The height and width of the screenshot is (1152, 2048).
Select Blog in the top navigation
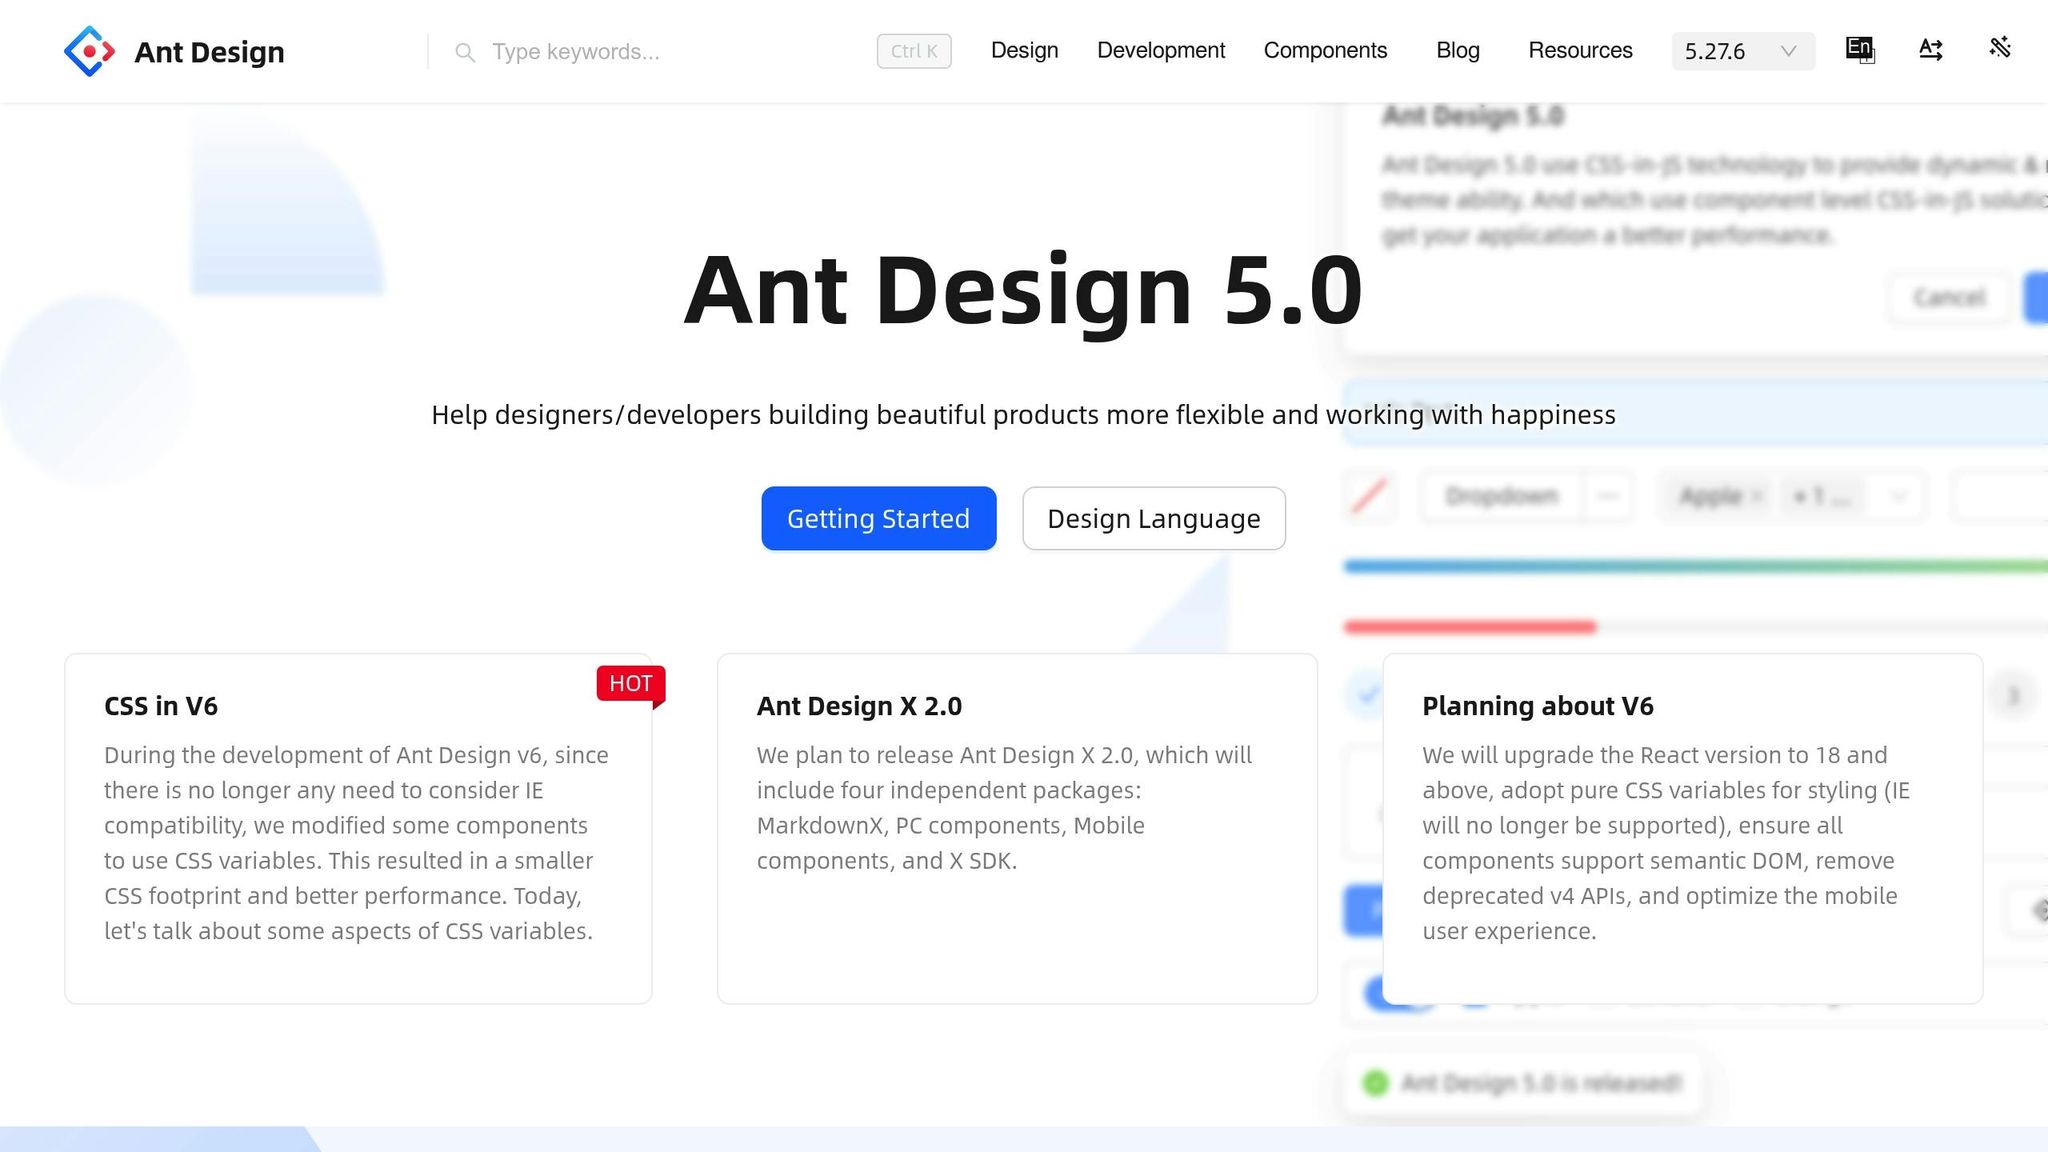1457,50
